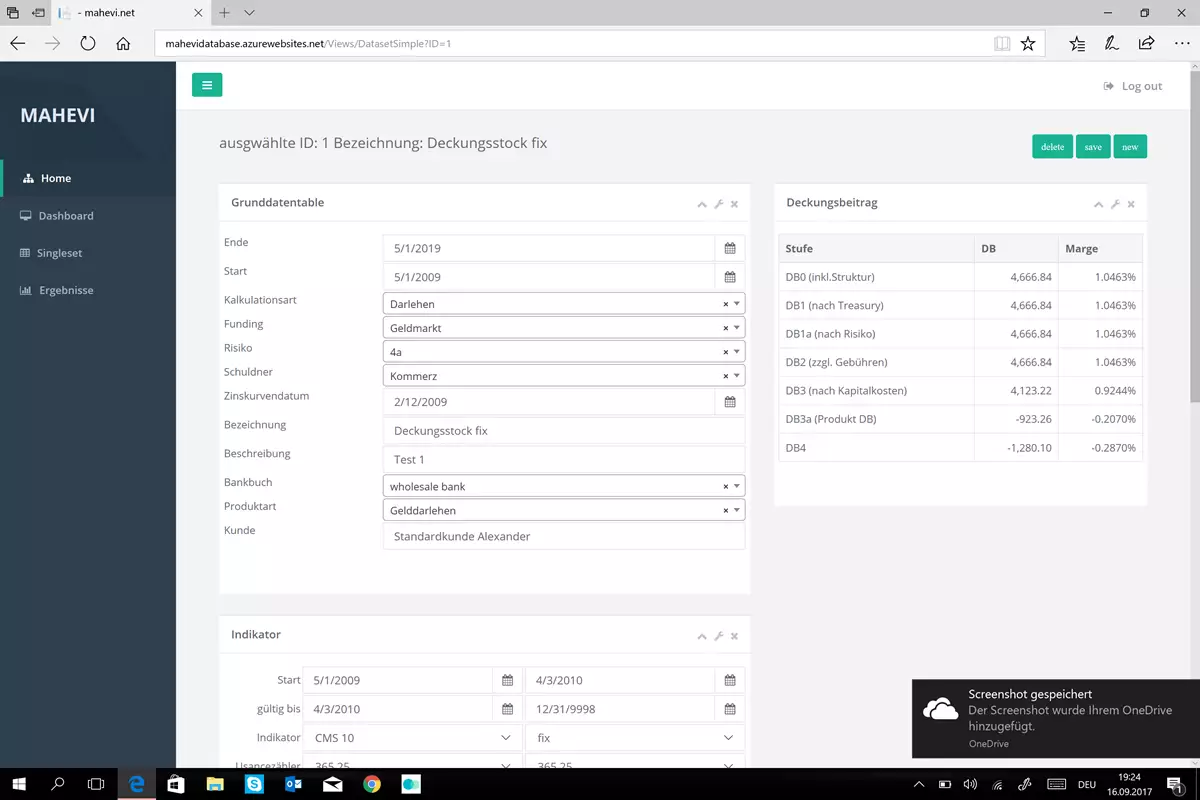Open the Schuldner dropdown showing Kommerz
This screenshot has height=800, width=1200.
point(564,376)
